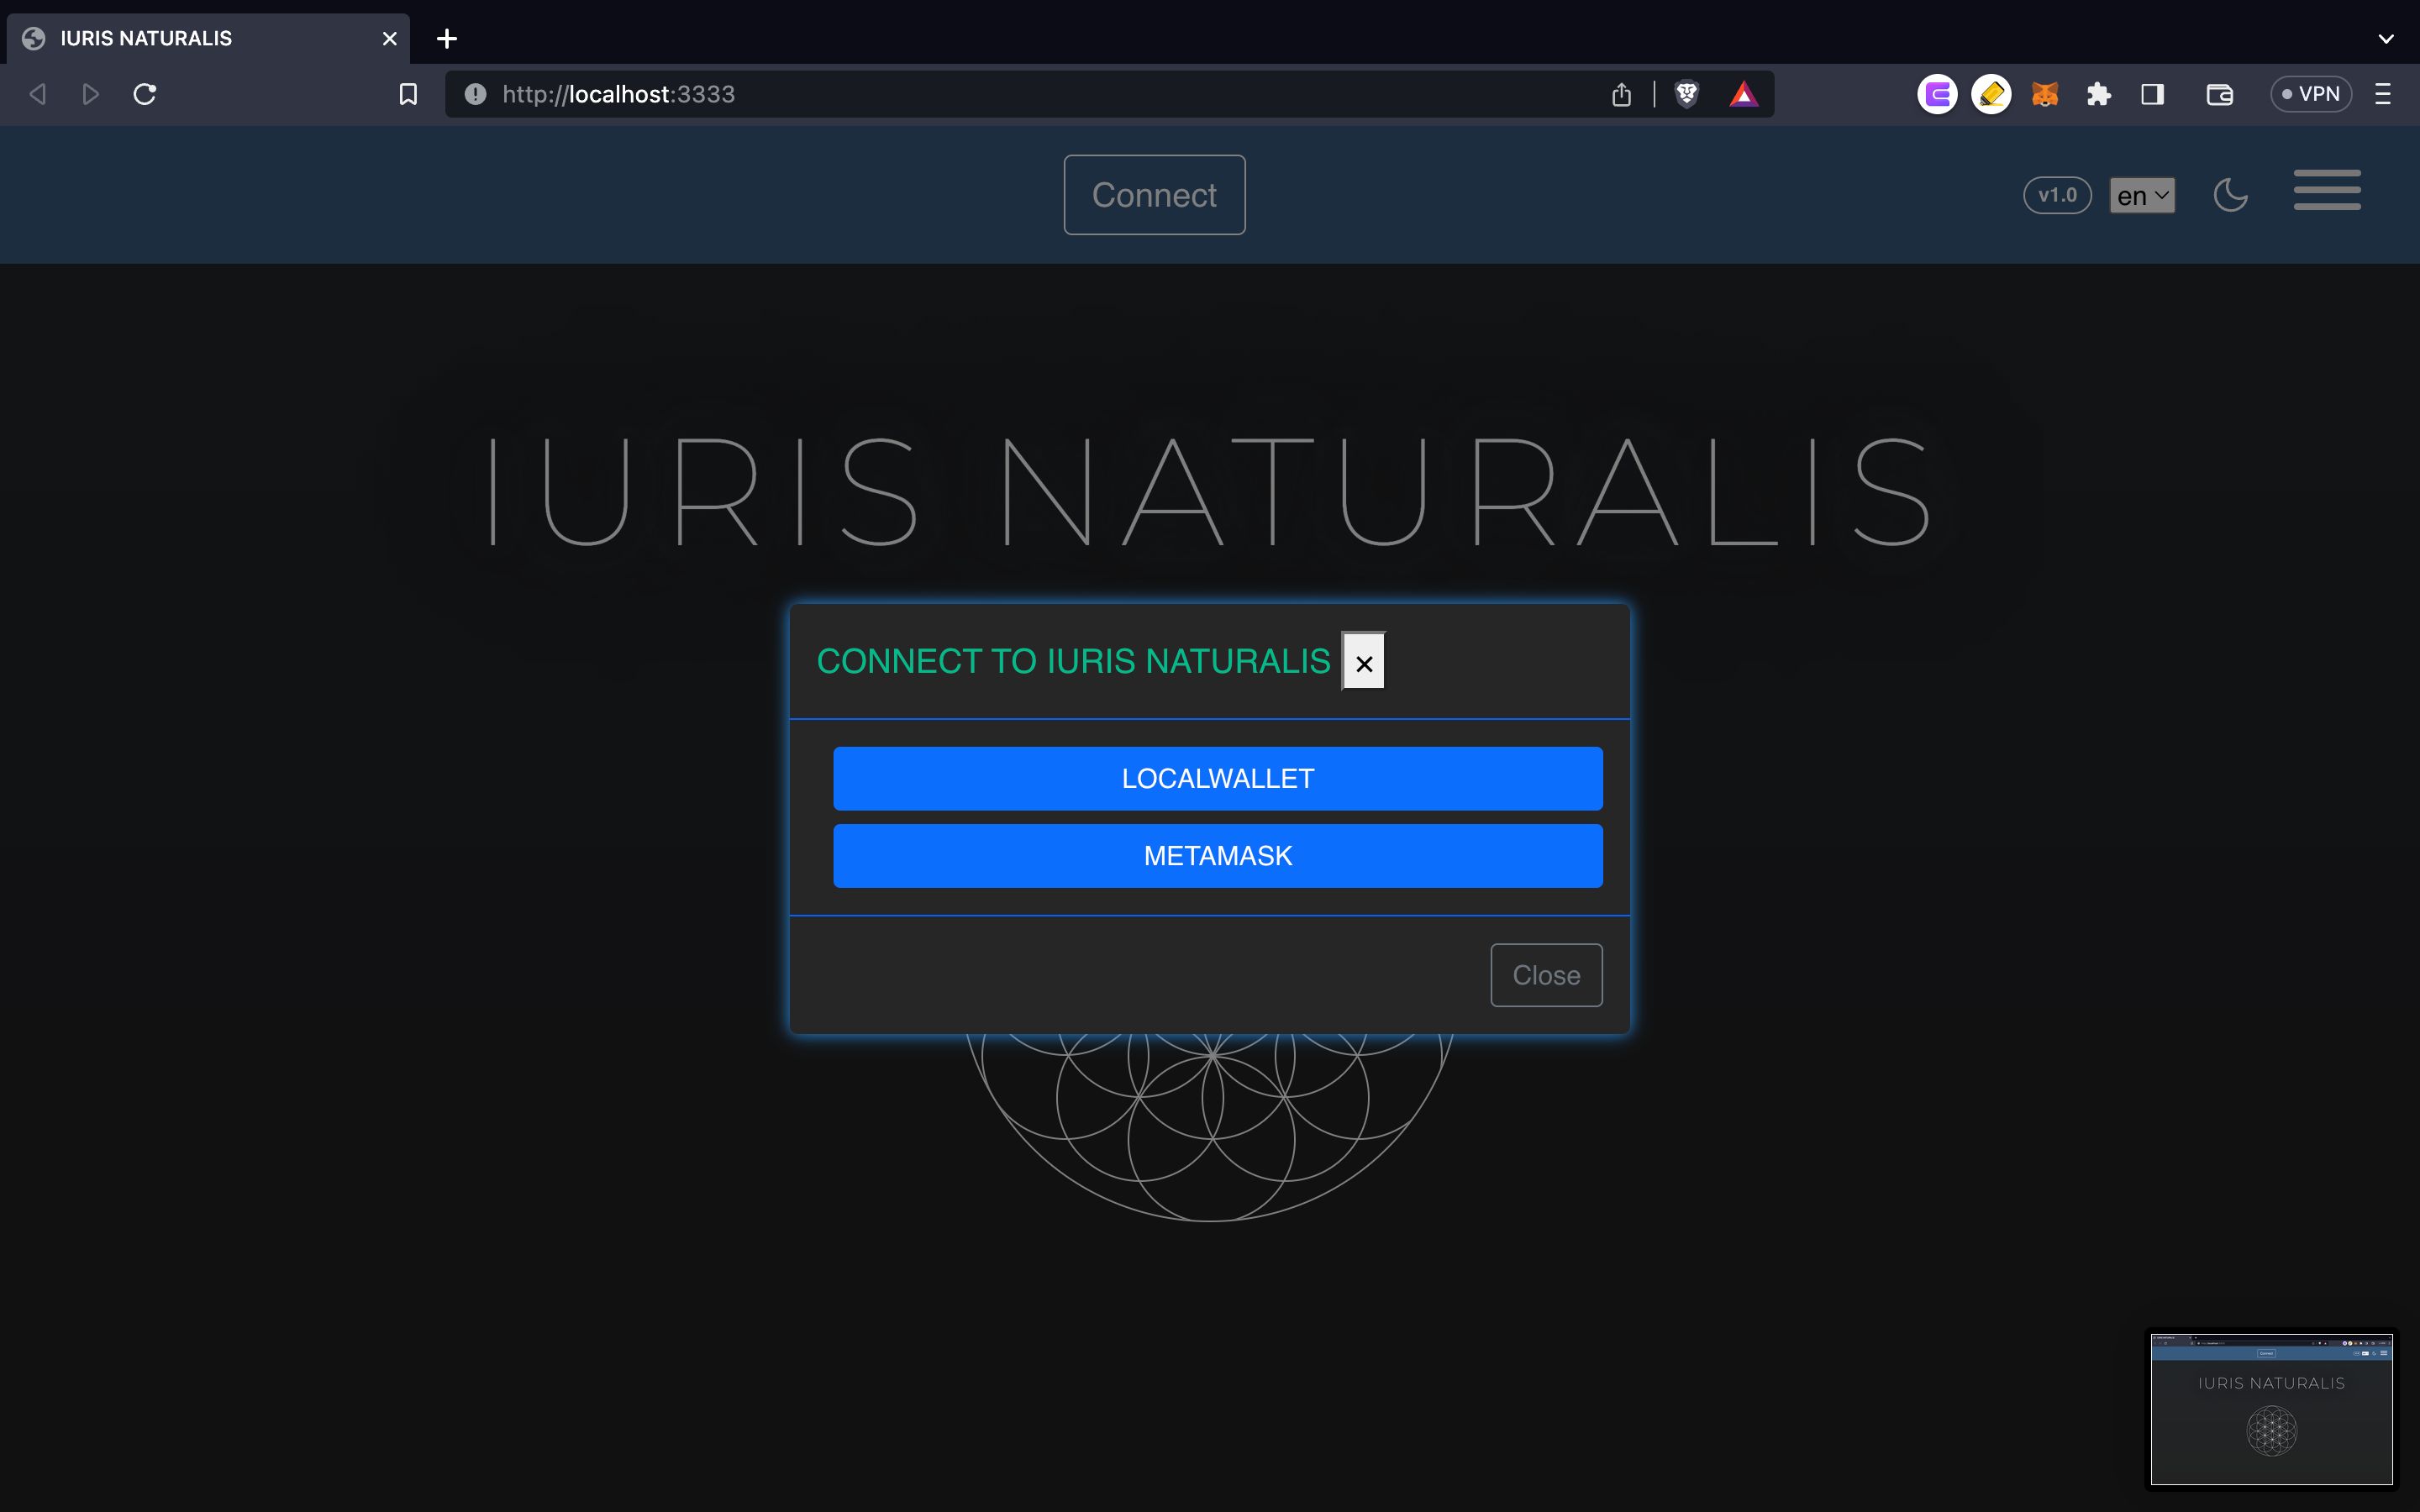Open the extensions puzzle-piece menu

[x=2099, y=94]
